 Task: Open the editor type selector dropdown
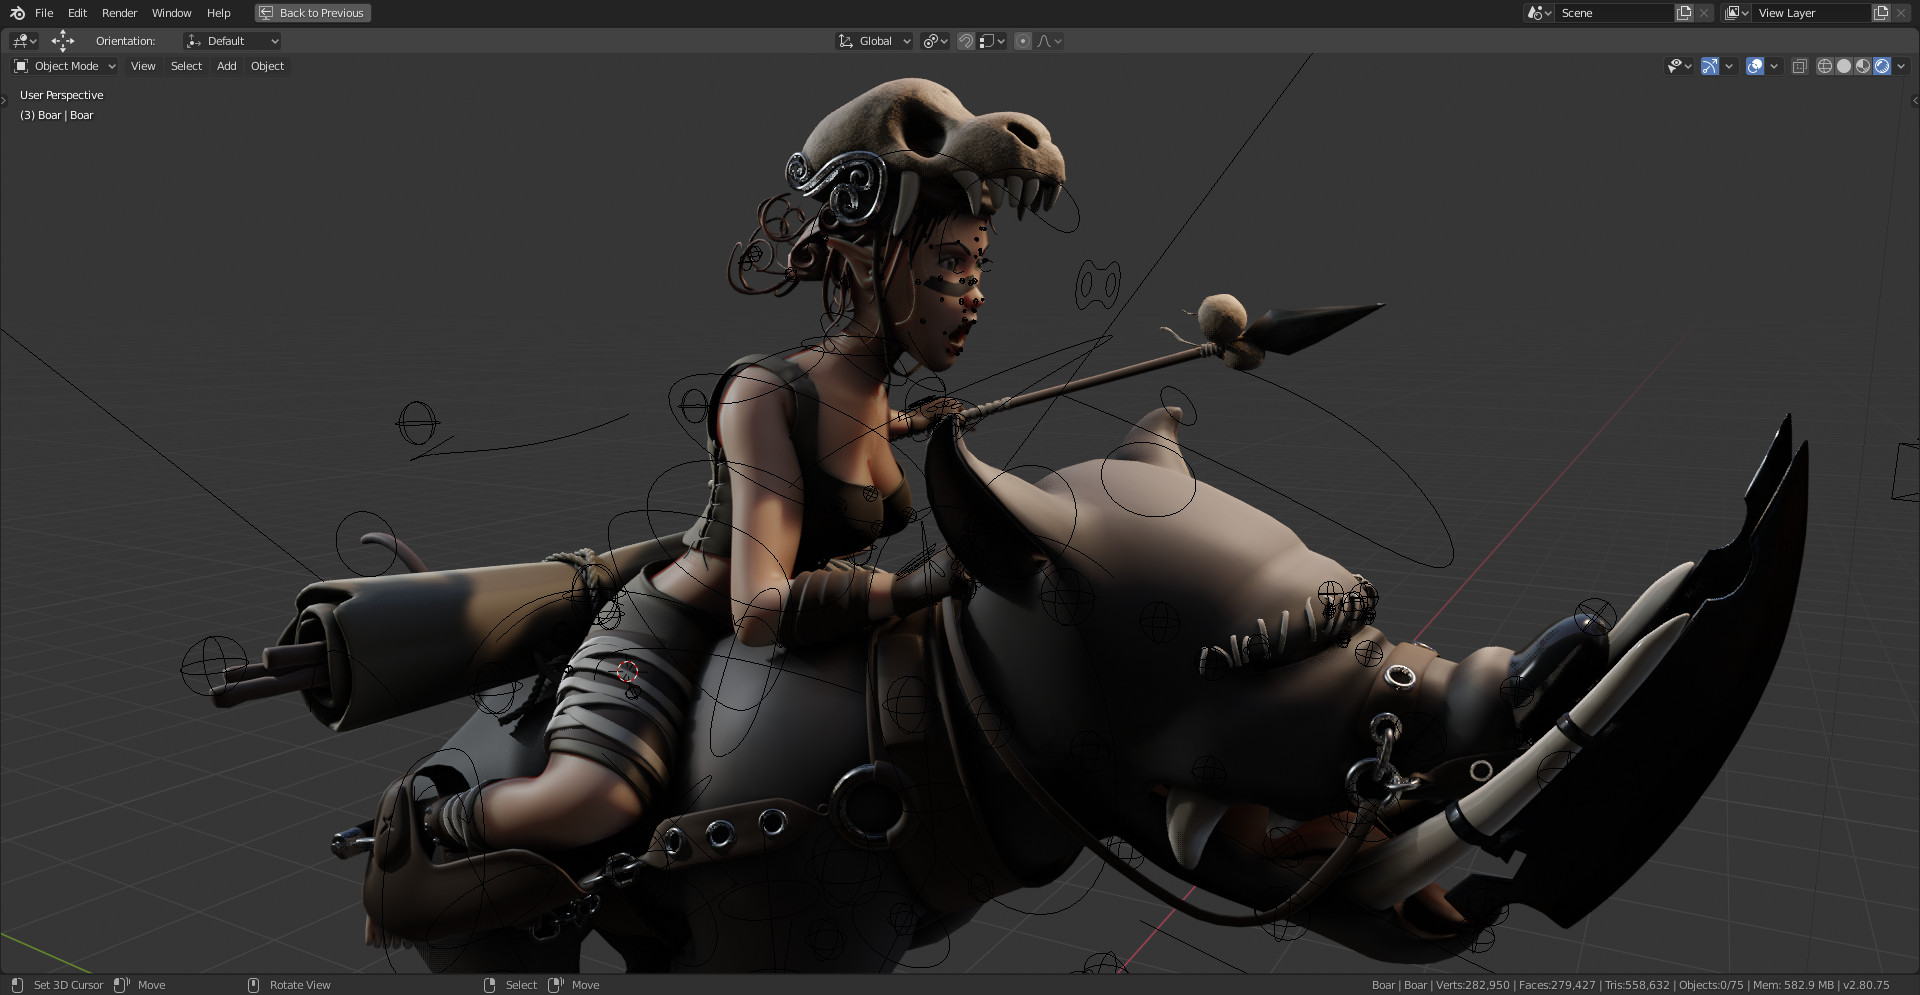point(24,41)
